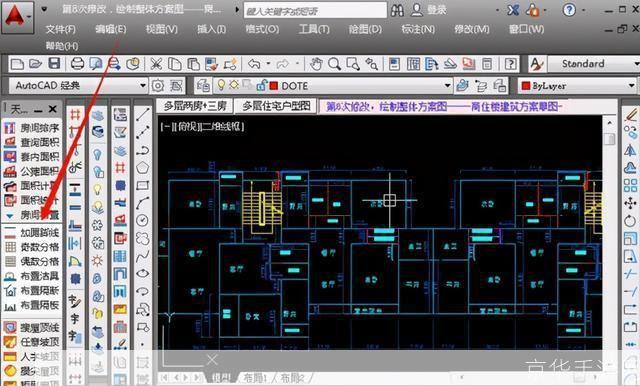Open the Layer Properties Manager icon

click(x=203, y=86)
